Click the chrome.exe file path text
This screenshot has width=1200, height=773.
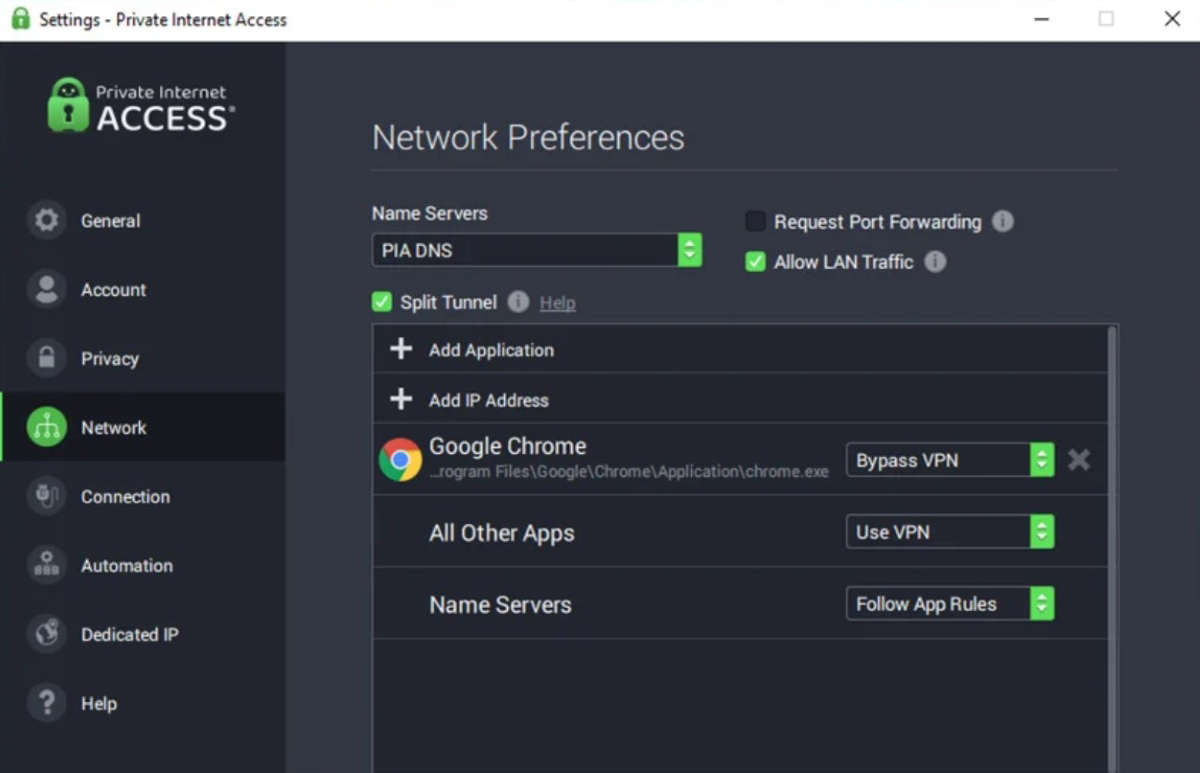tap(629, 472)
